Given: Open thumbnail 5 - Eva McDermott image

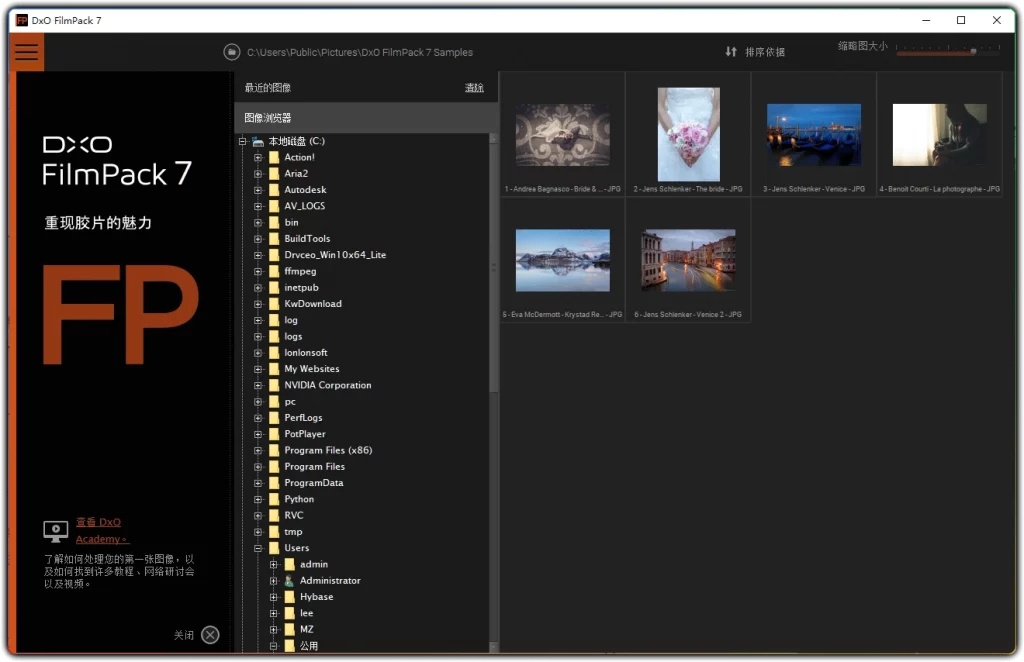Looking at the screenshot, I should click(562, 260).
